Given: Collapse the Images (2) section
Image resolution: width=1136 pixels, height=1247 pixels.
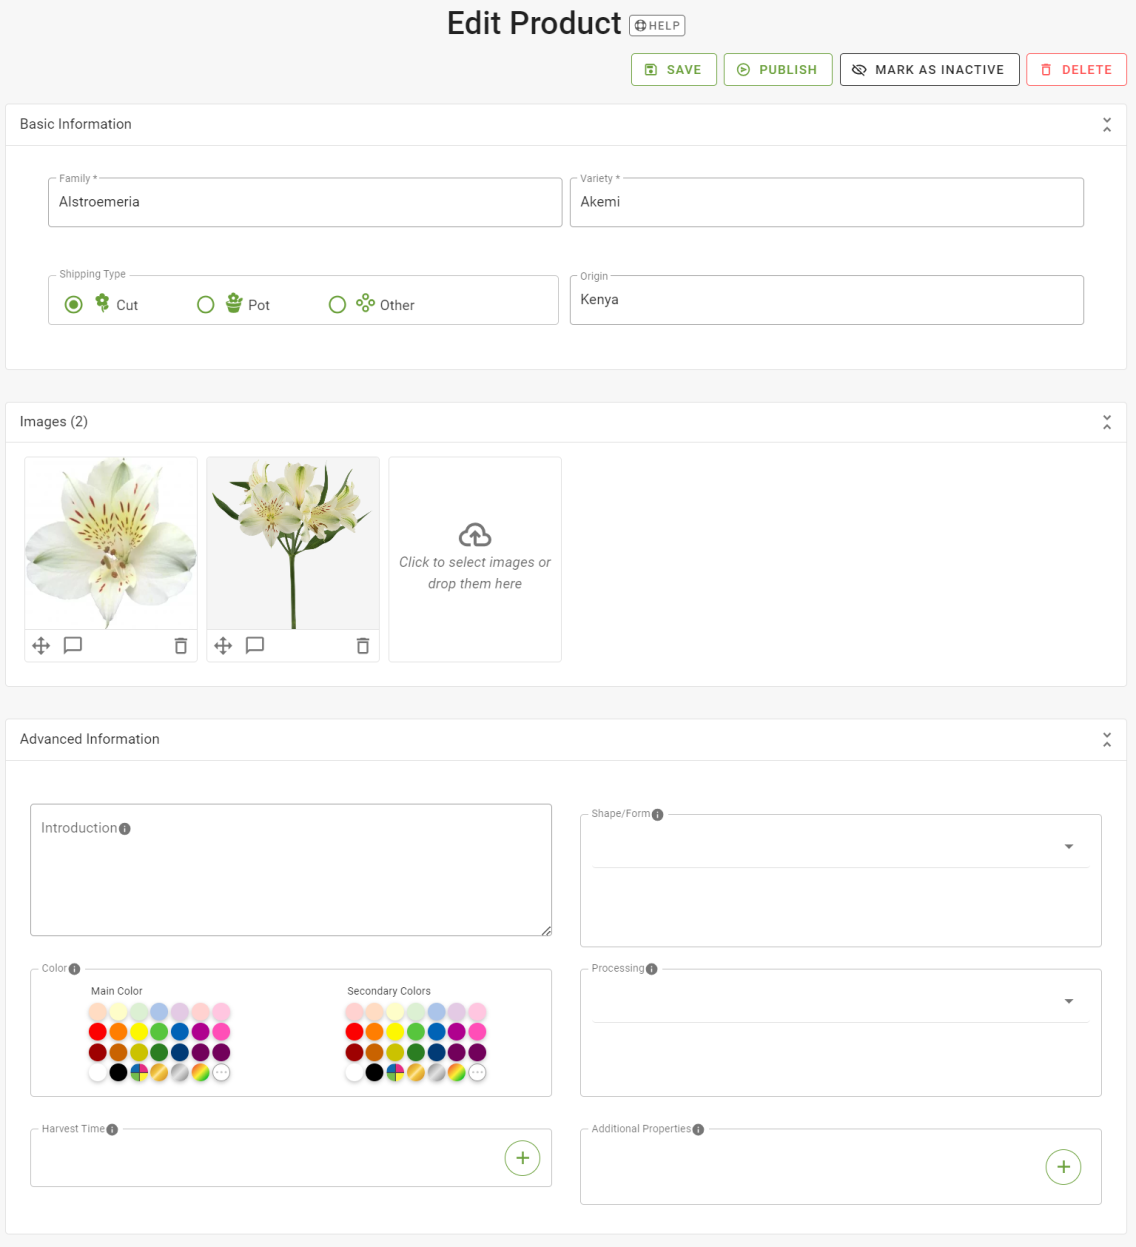Looking at the screenshot, I should tap(1107, 422).
